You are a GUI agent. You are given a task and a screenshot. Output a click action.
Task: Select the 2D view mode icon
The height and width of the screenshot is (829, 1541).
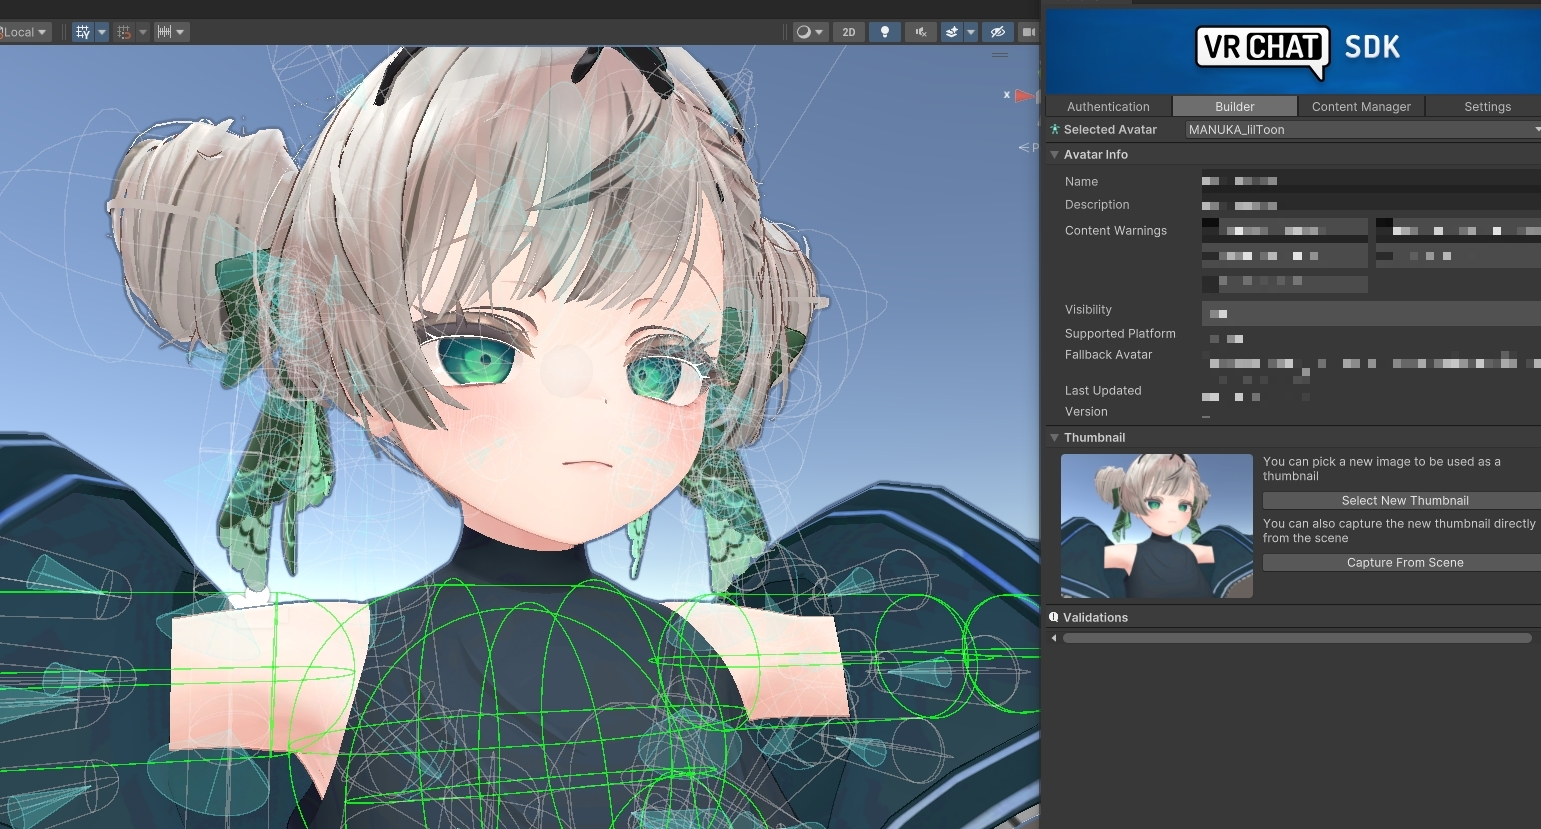(x=848, y=31)
